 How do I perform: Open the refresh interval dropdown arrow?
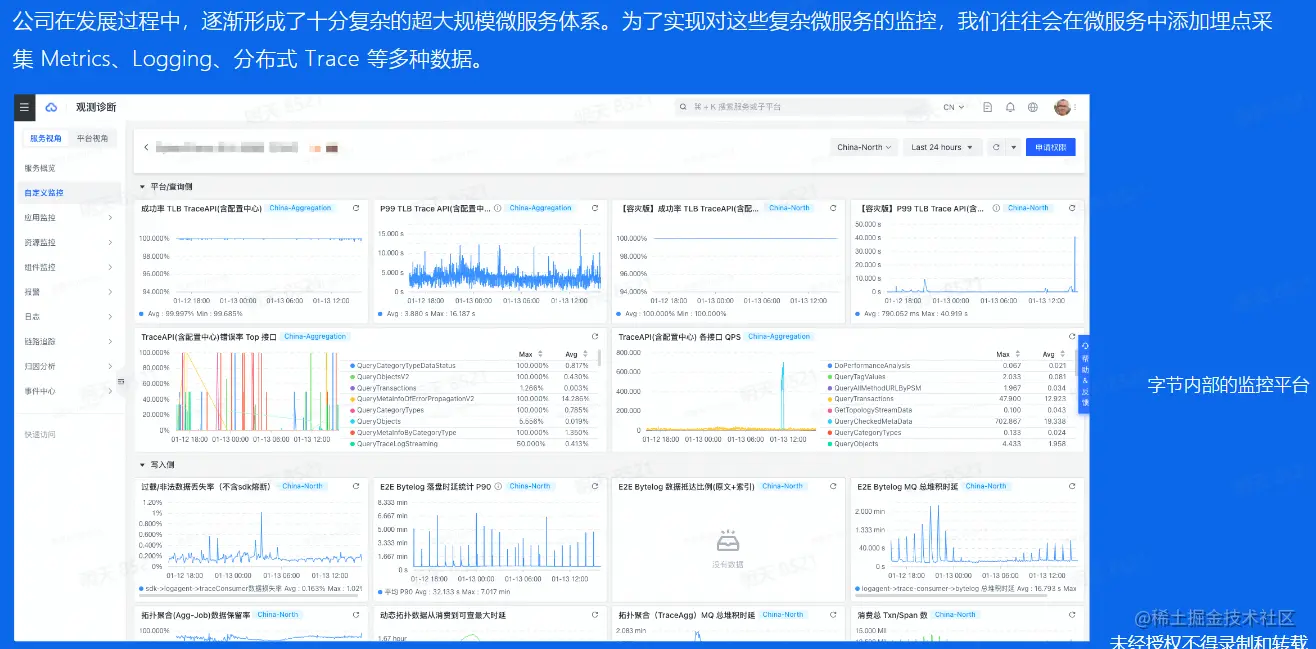[1013, 147]
